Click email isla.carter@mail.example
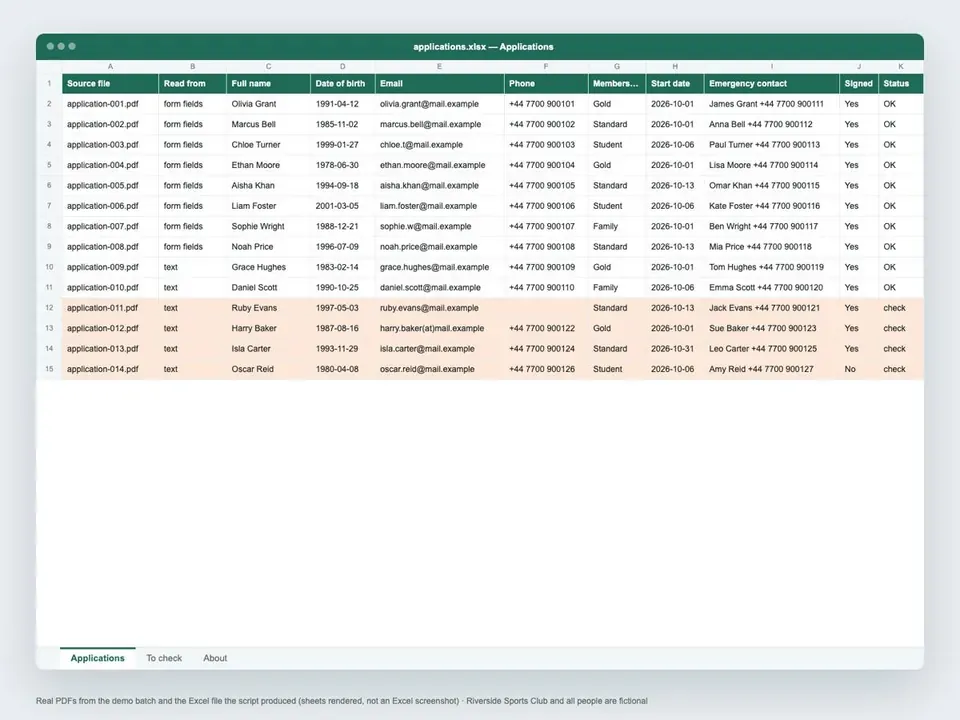Viewport: 960px width, 720px height. 440,349
